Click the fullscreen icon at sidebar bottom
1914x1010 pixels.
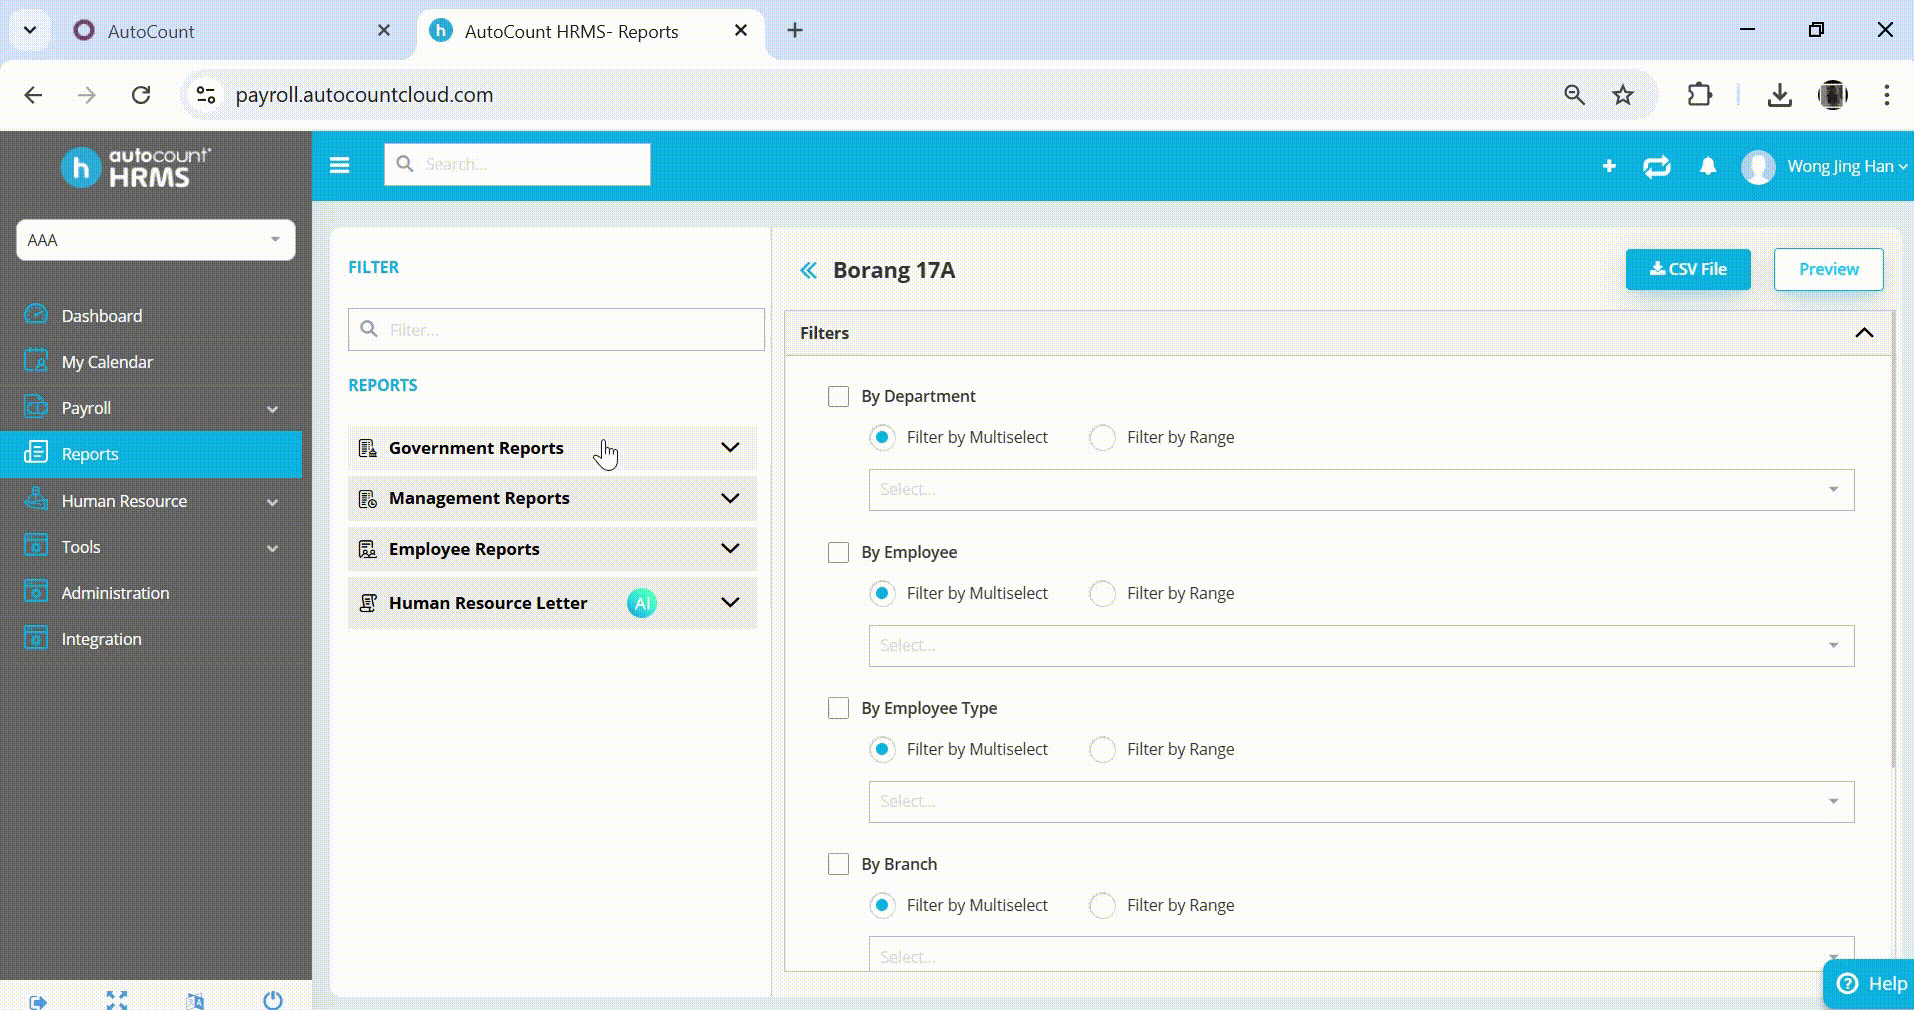[x=117, y=1000]
